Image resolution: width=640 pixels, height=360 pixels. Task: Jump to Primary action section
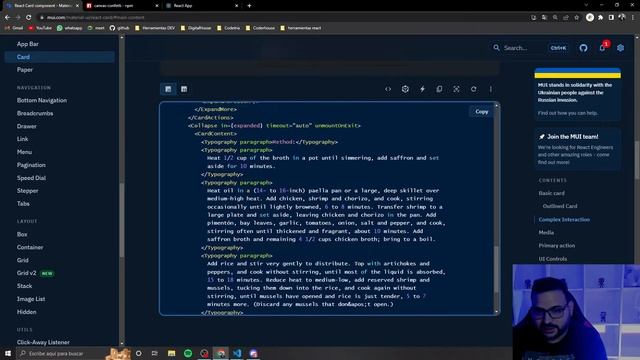557,246
